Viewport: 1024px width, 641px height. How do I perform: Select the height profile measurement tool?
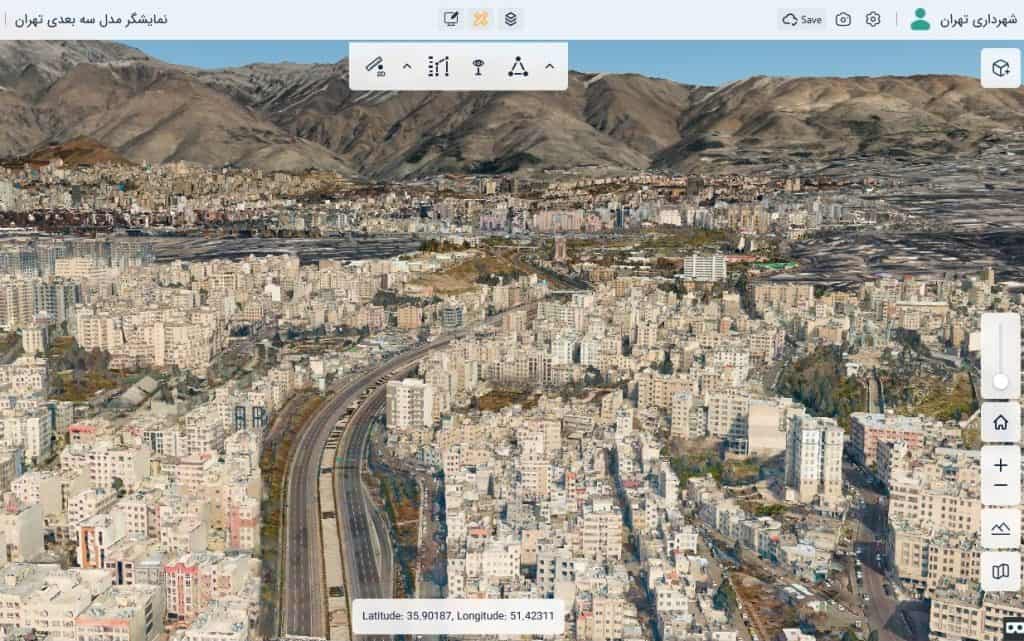(438, 67)
